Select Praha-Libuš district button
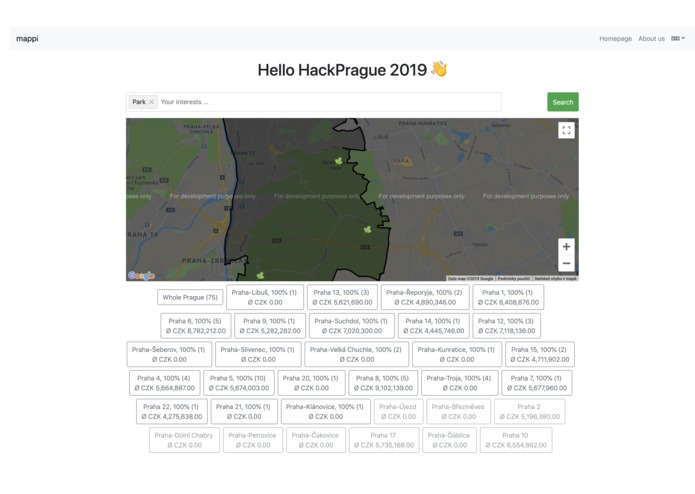This screenshot has width=695, height=494. pos(265,297)
